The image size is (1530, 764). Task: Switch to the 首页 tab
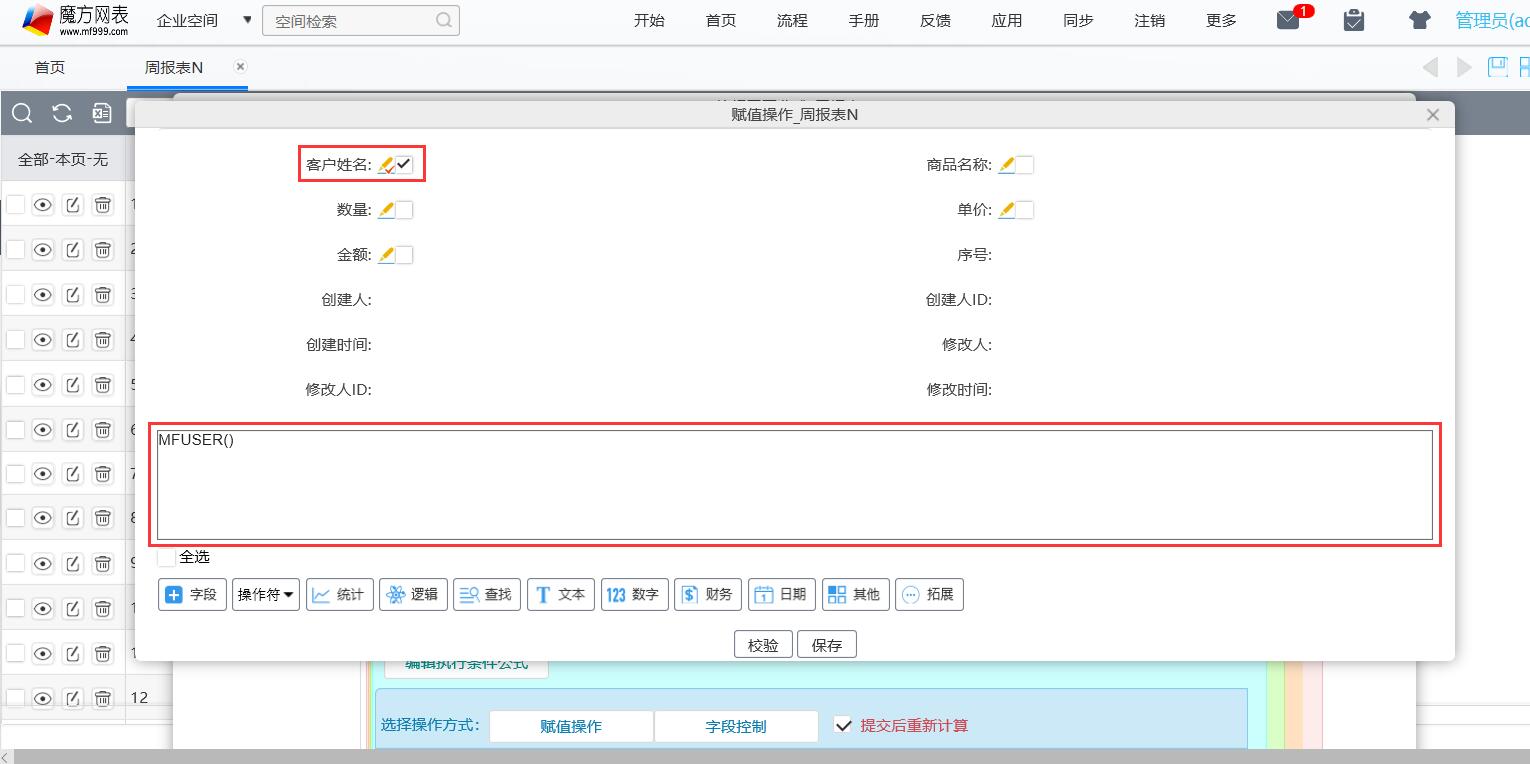pos(50,67)
